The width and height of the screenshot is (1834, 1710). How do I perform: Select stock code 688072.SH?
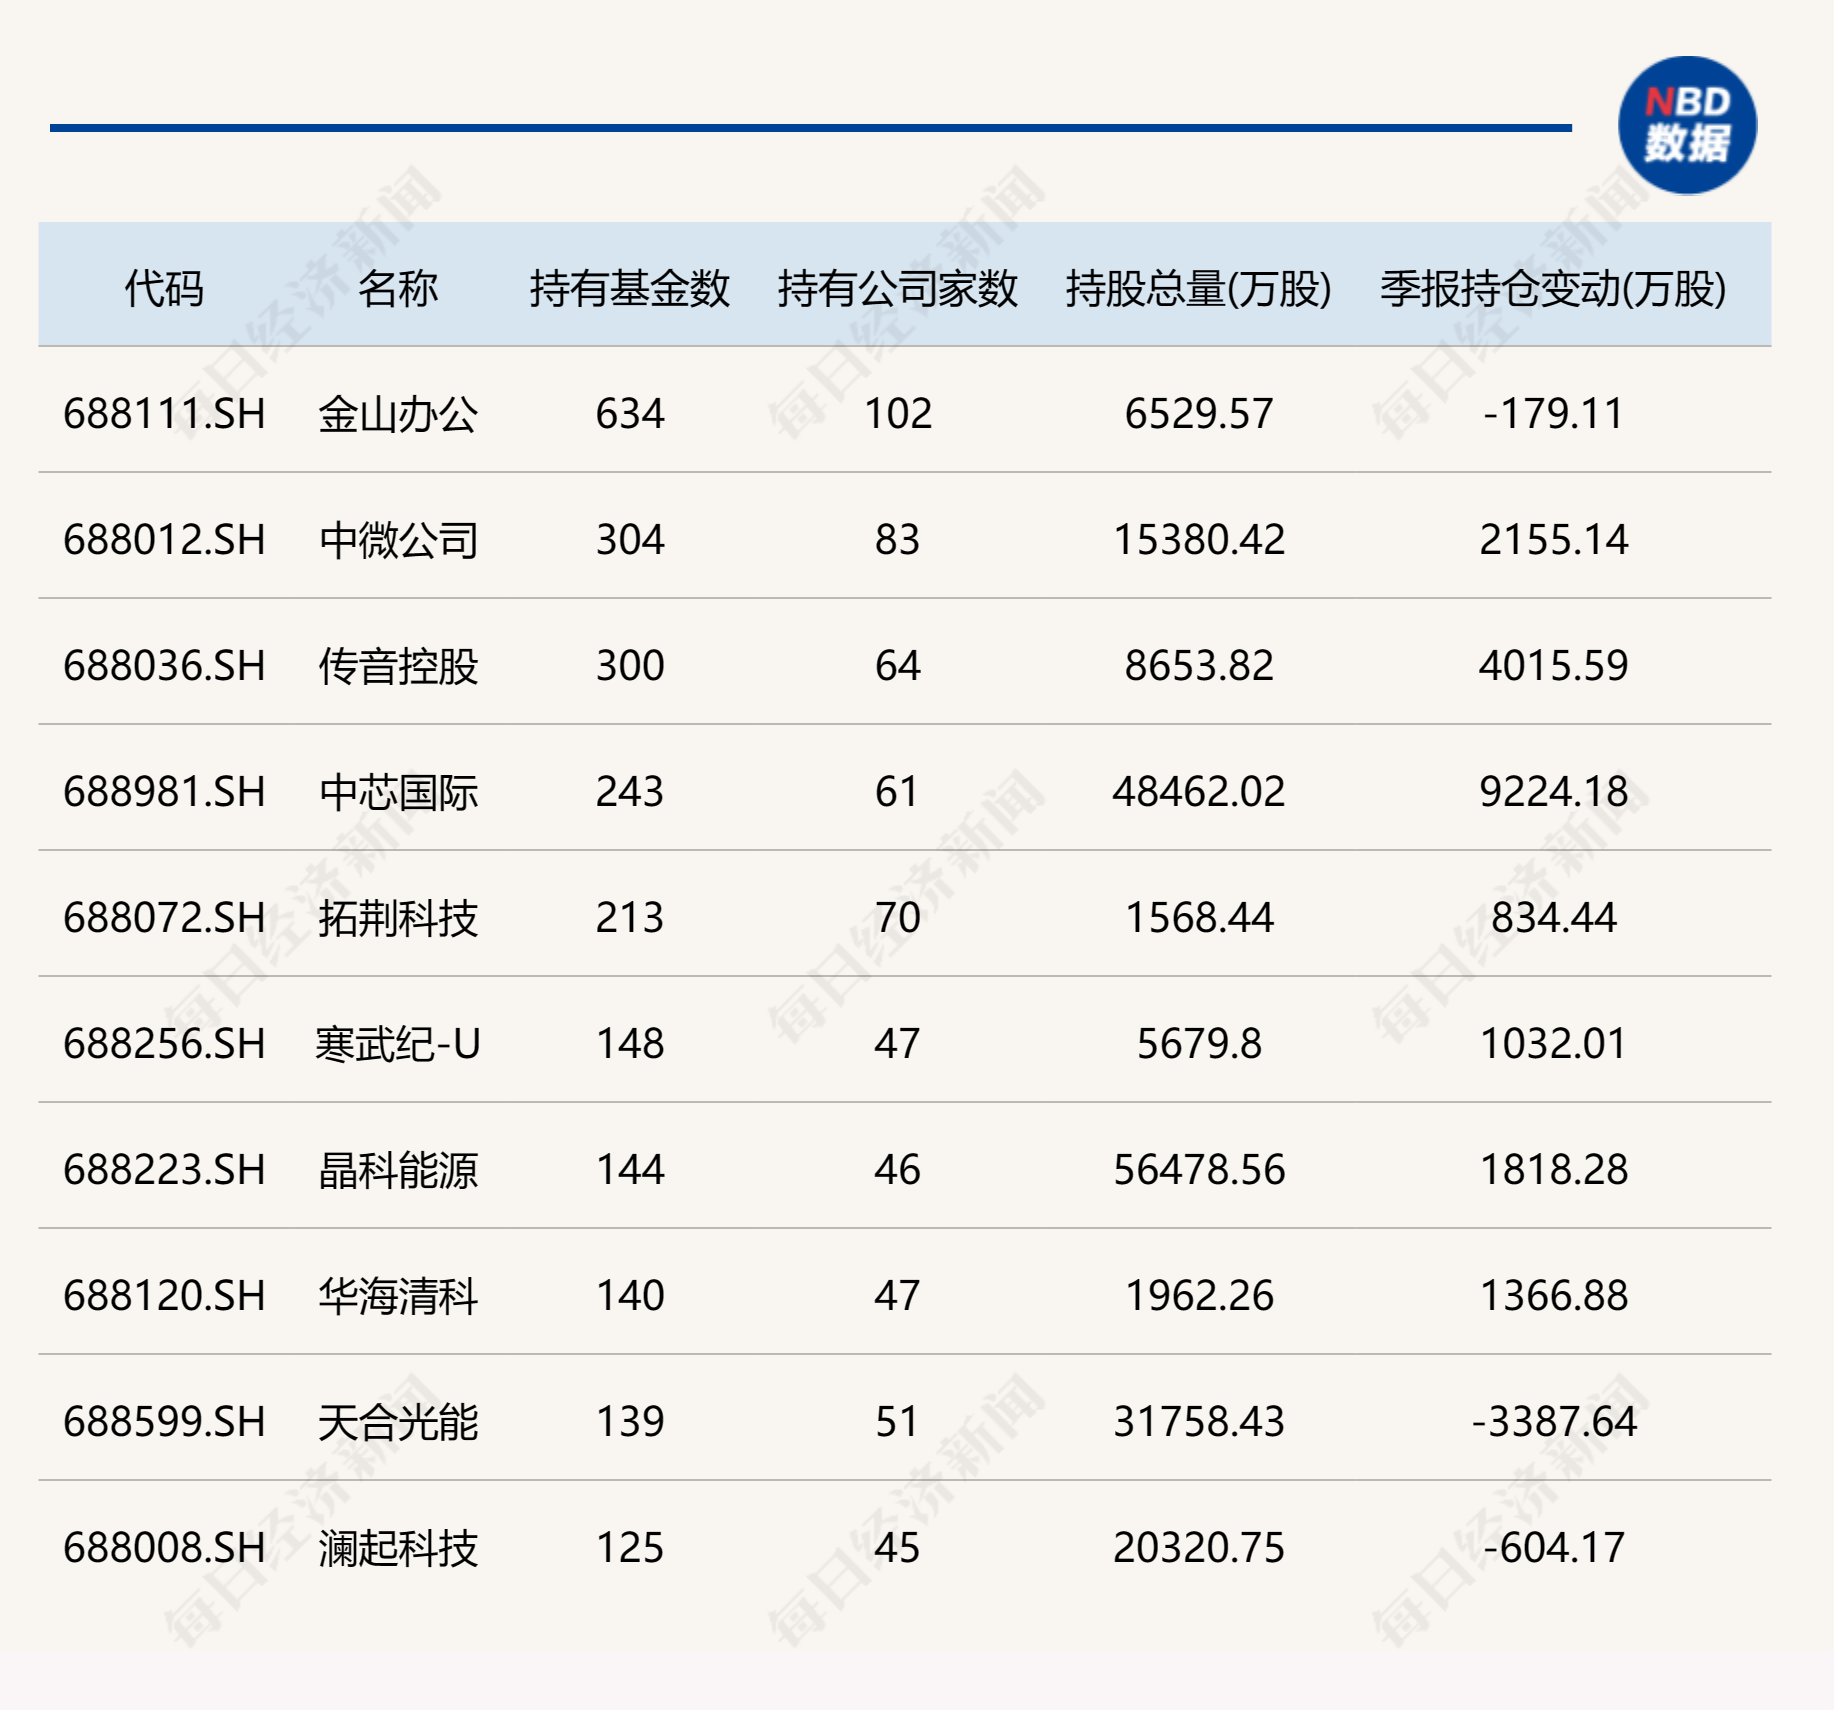tap(164, 918)
